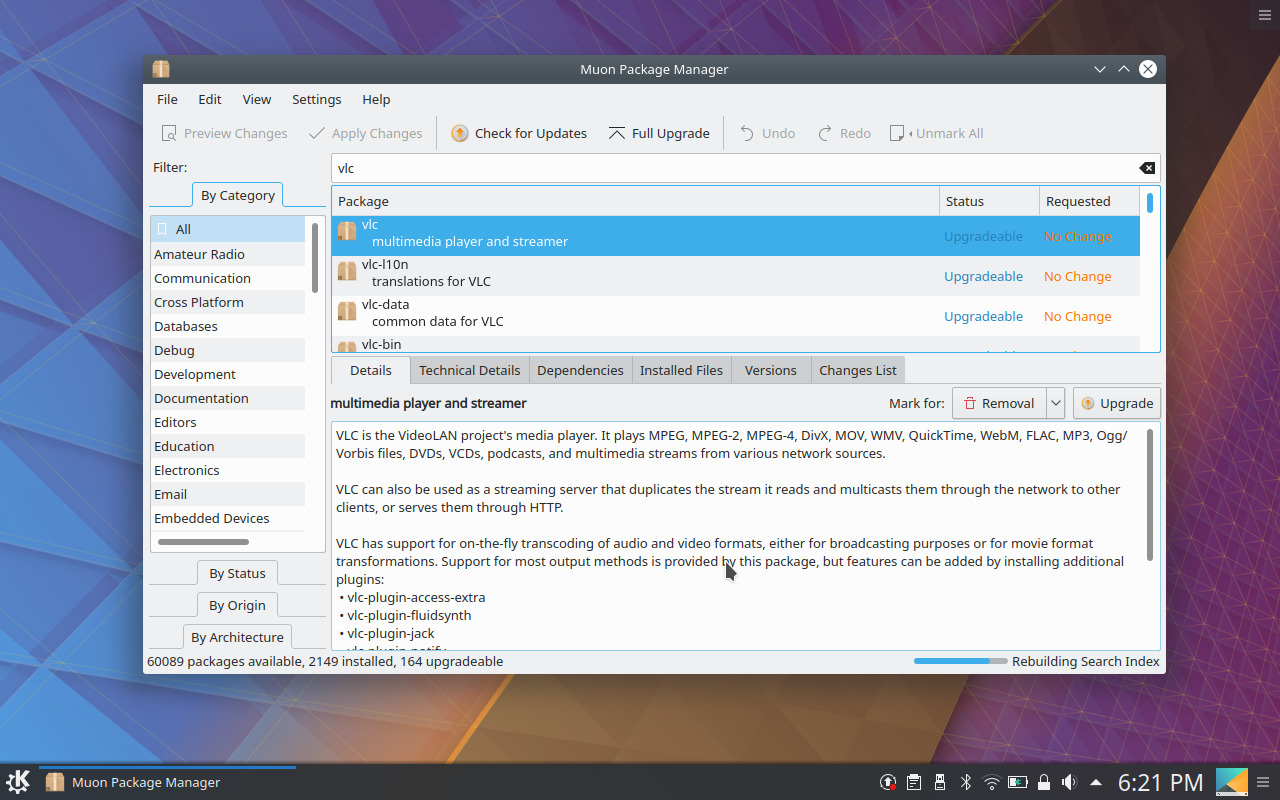1280x800 pixels.
Task: Select the By Category filter tab
Action: point(238,195)
